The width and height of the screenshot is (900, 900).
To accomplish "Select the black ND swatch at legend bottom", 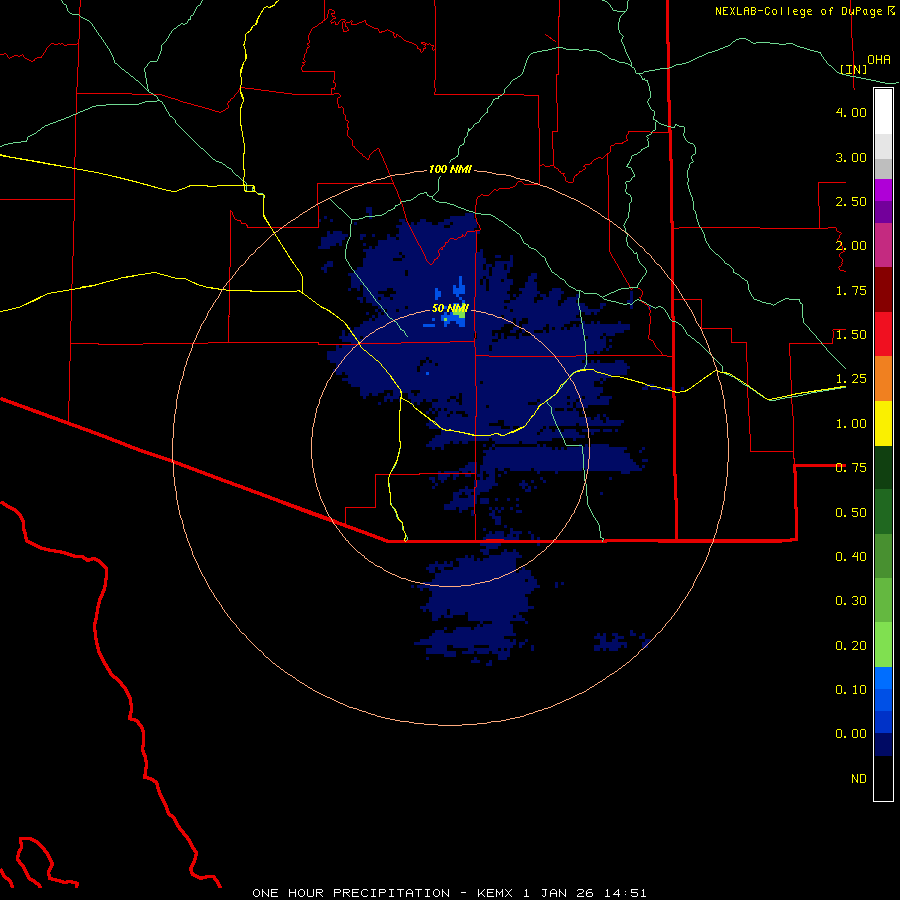I will [x=883, y=778].
